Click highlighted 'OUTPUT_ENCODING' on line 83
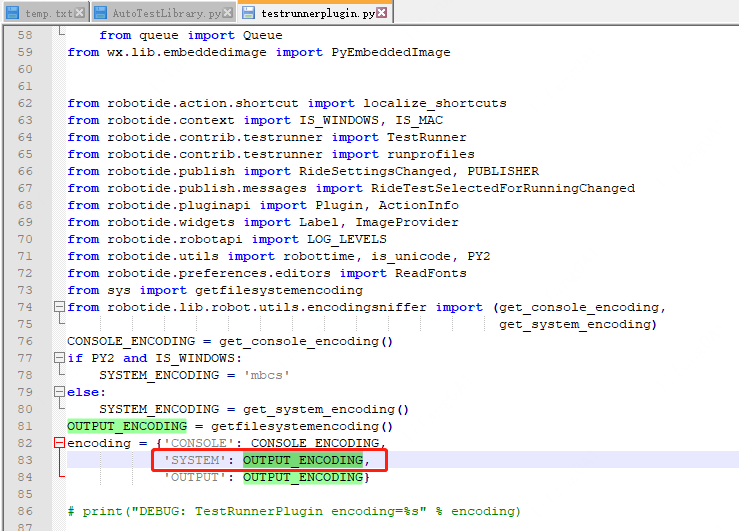Screen dimensions: 739x531 point(303,460)
